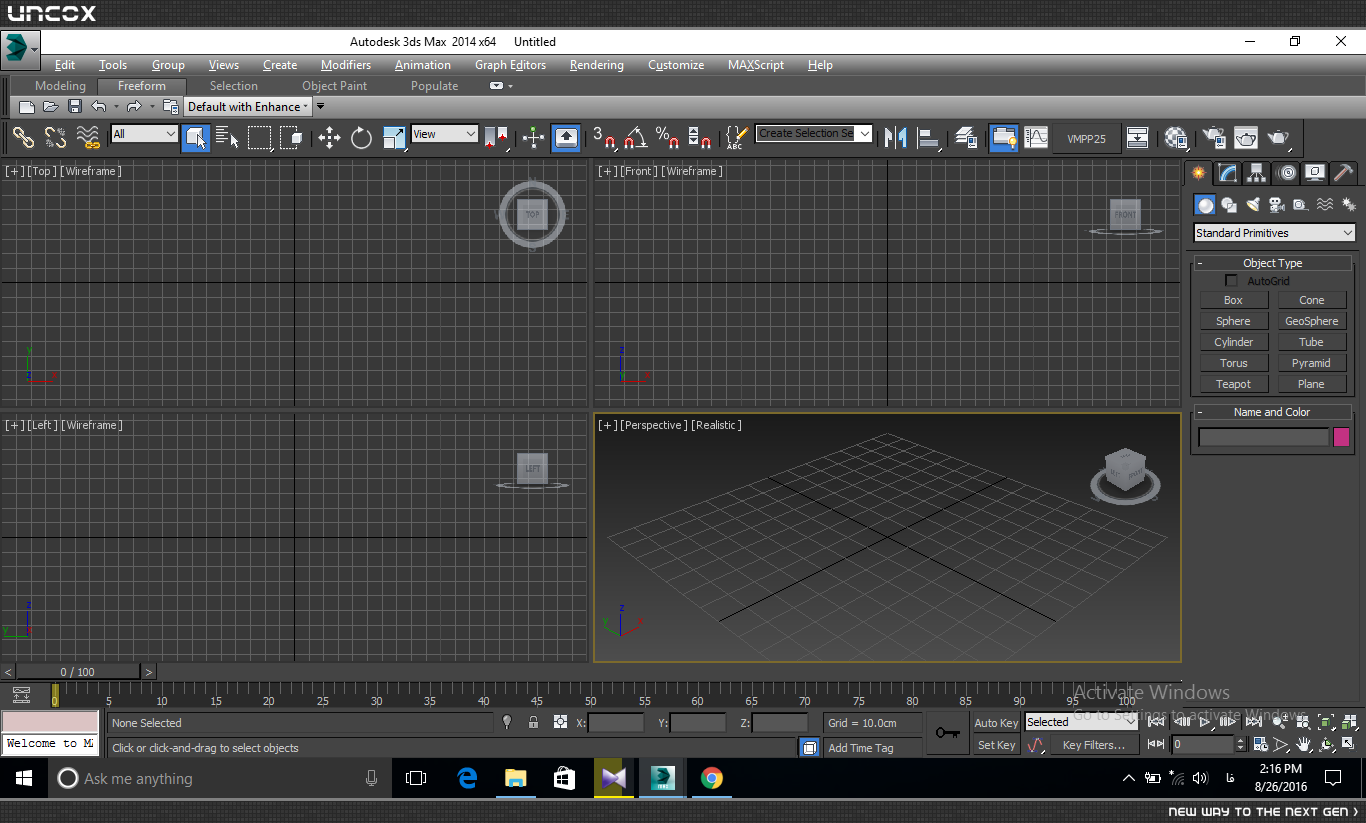This screenshot has height=823, width=1366.
Task: Enable the AutoGrid checkbox
Action: [1231, 281]
